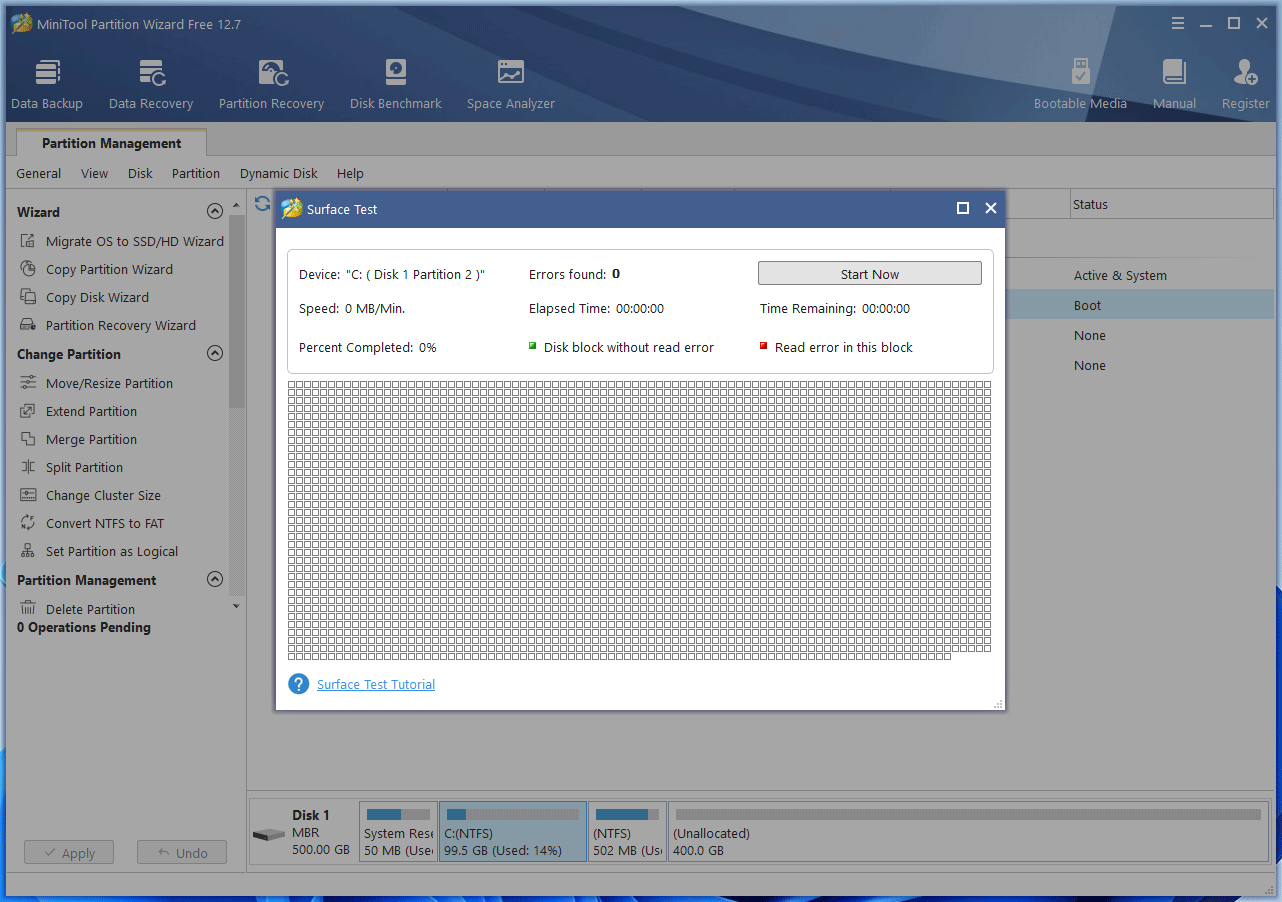Click Partition Recovery Wizard sidebar icon
The width and height of the screenshot is (1282, 902).
[x=28, y=325]
